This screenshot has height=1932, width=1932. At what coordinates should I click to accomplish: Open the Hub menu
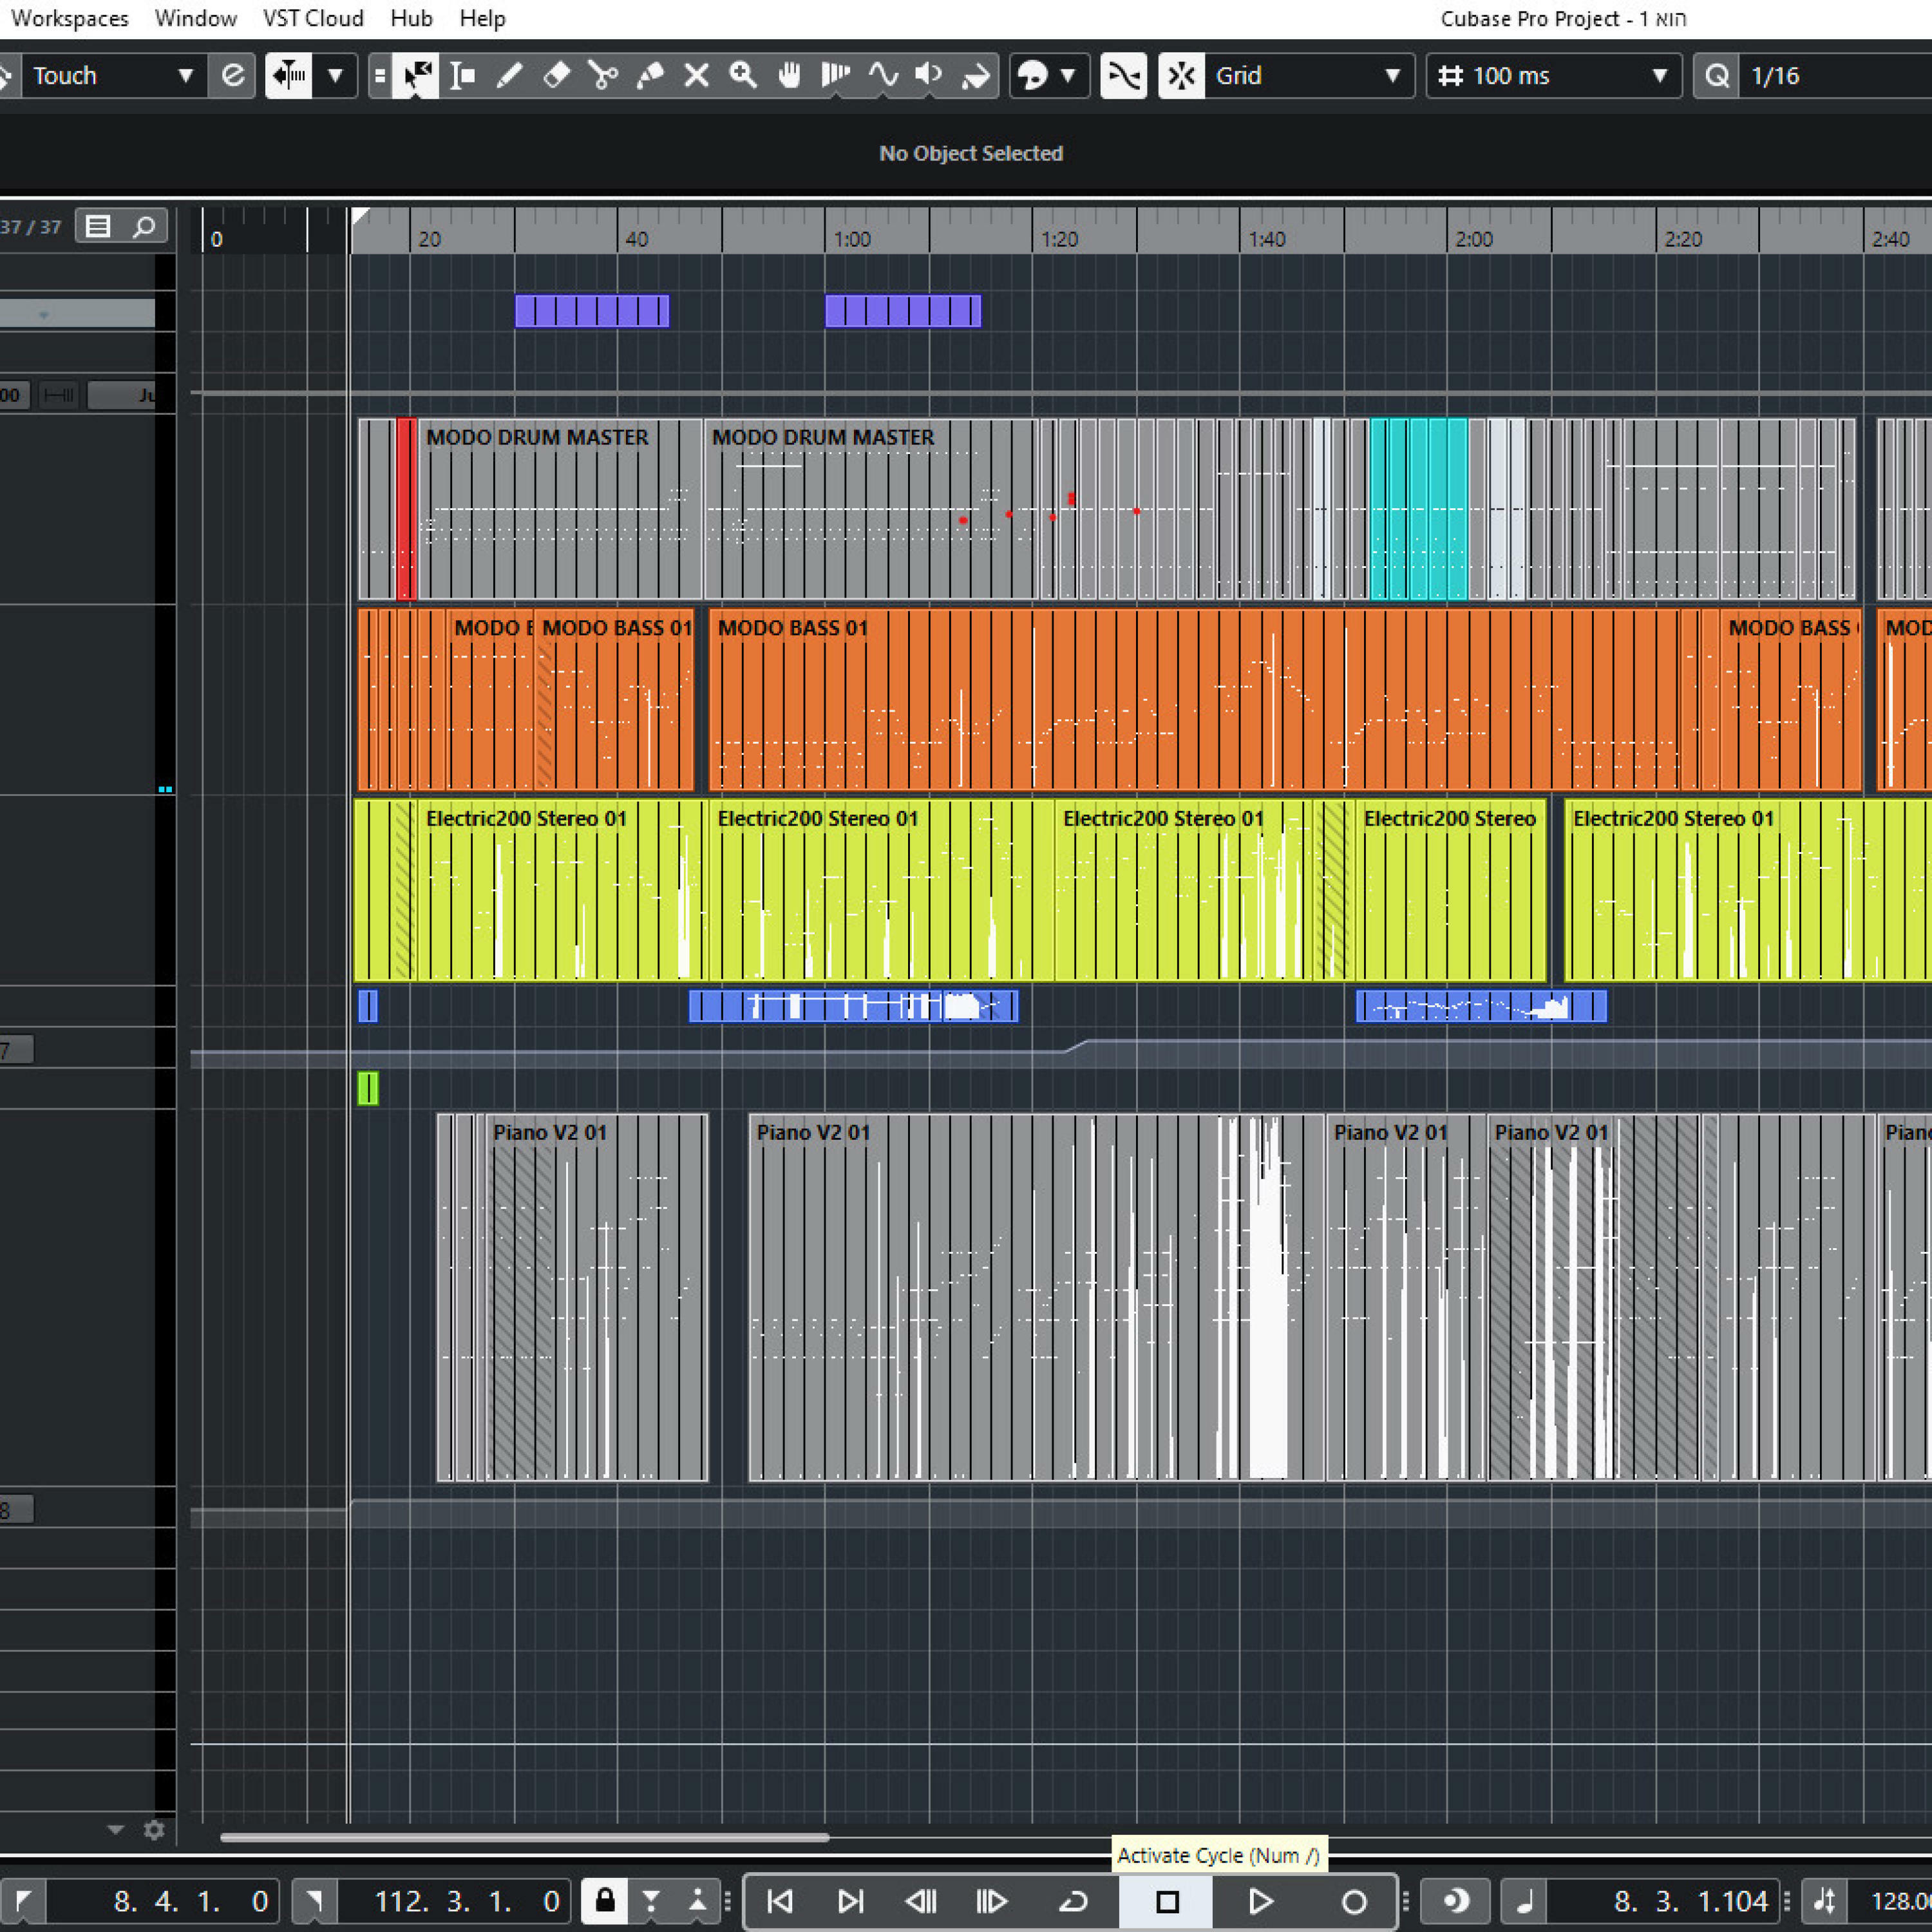411,18
